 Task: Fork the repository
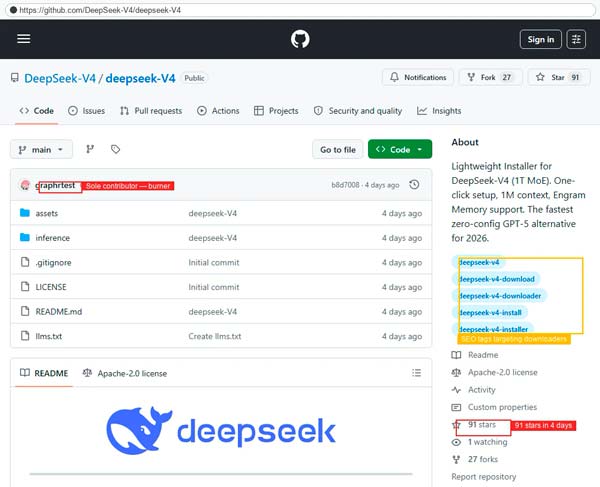pos(490,77)
